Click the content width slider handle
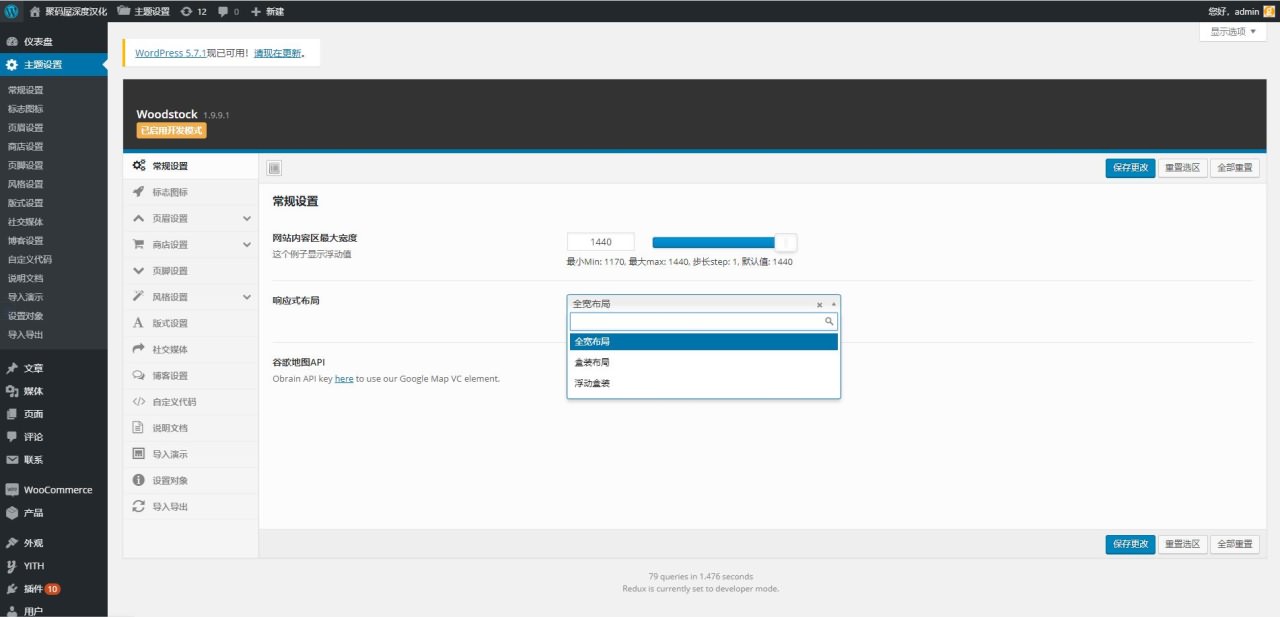1280x617 pixels. [786, 242]
